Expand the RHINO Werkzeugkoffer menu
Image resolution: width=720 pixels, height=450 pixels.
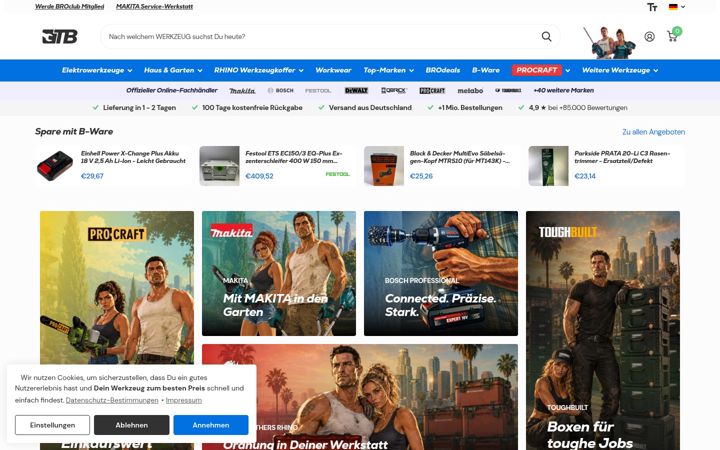tap(259, 70)
